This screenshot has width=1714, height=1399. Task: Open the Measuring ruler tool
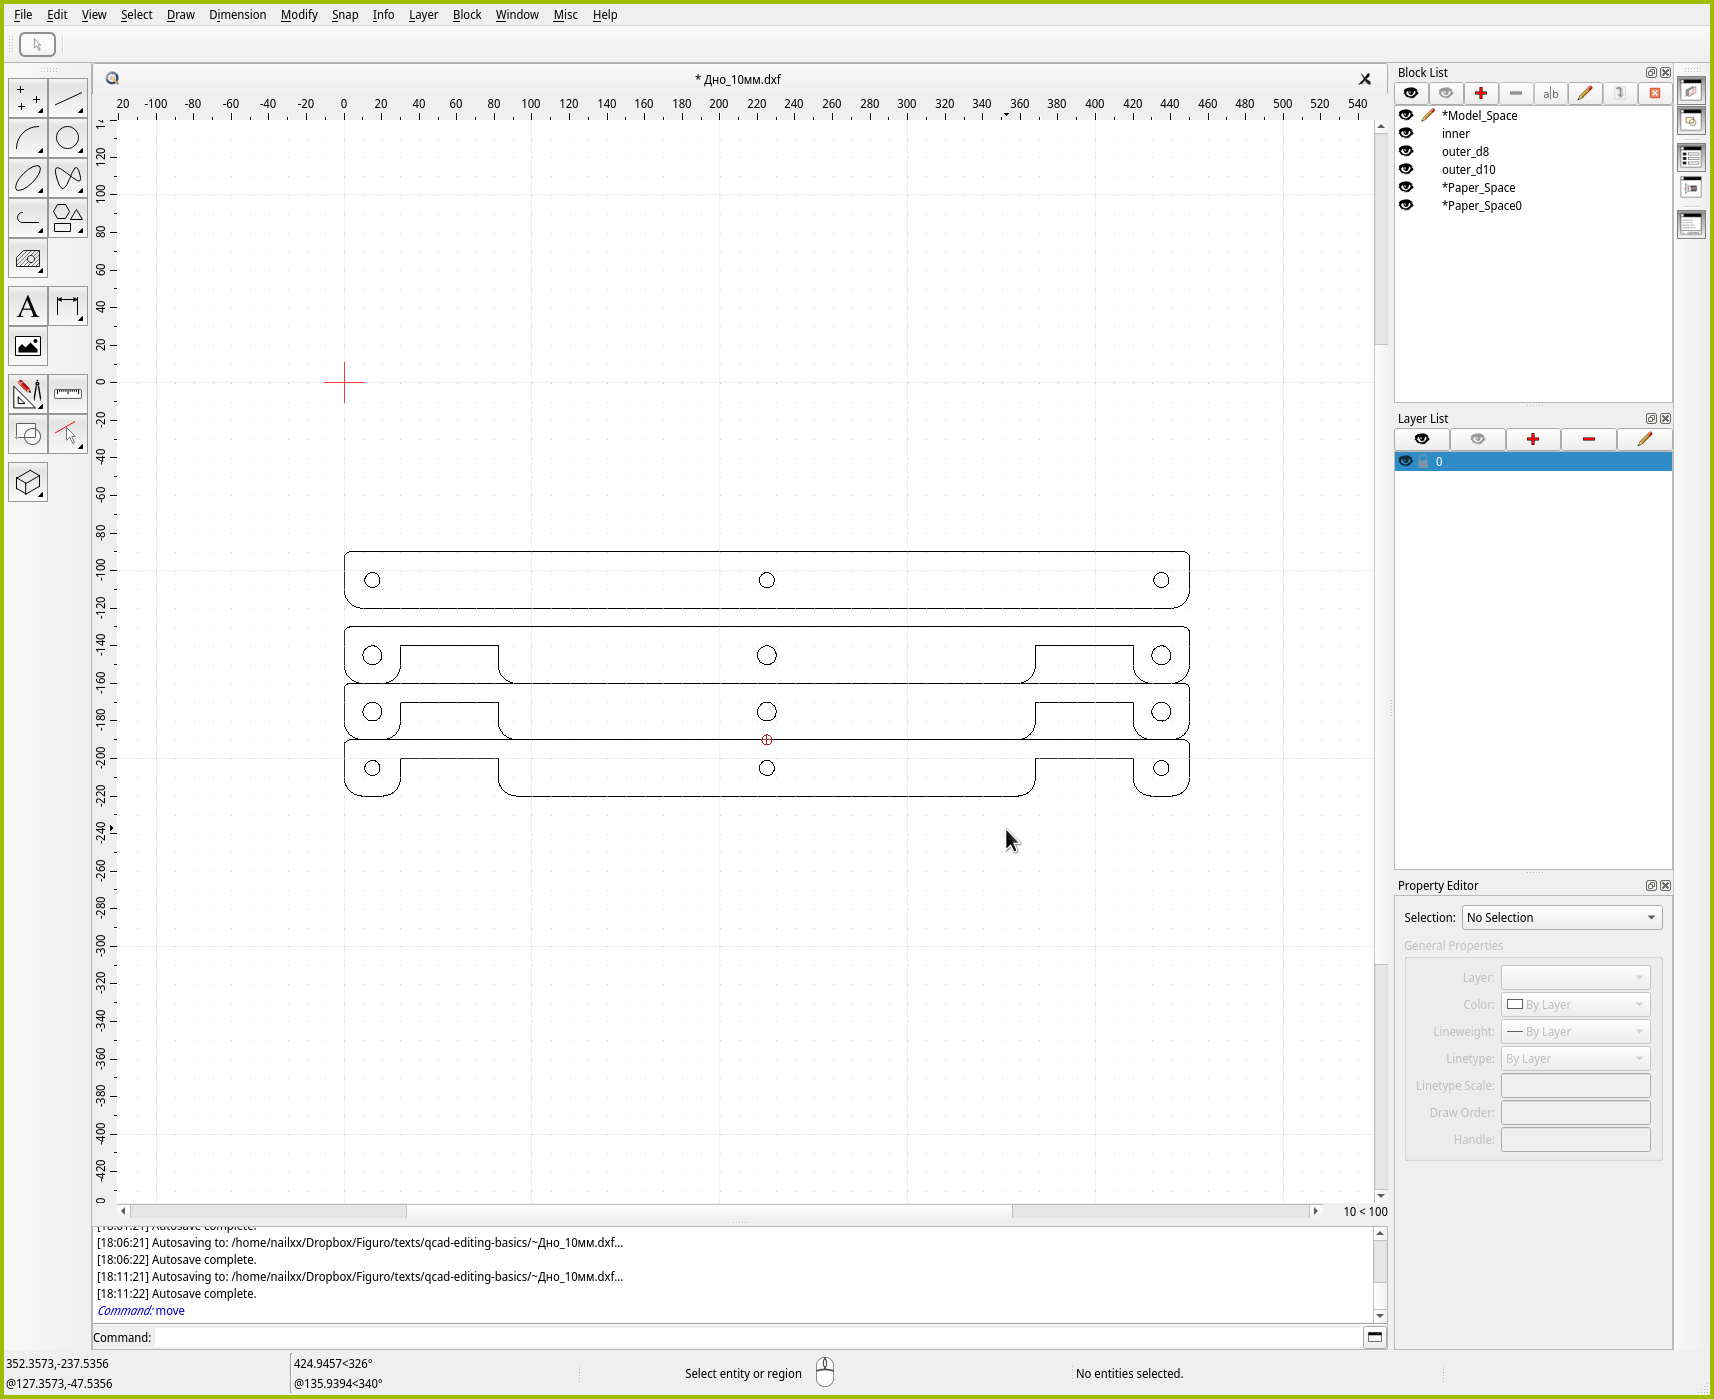click(68, 394)
